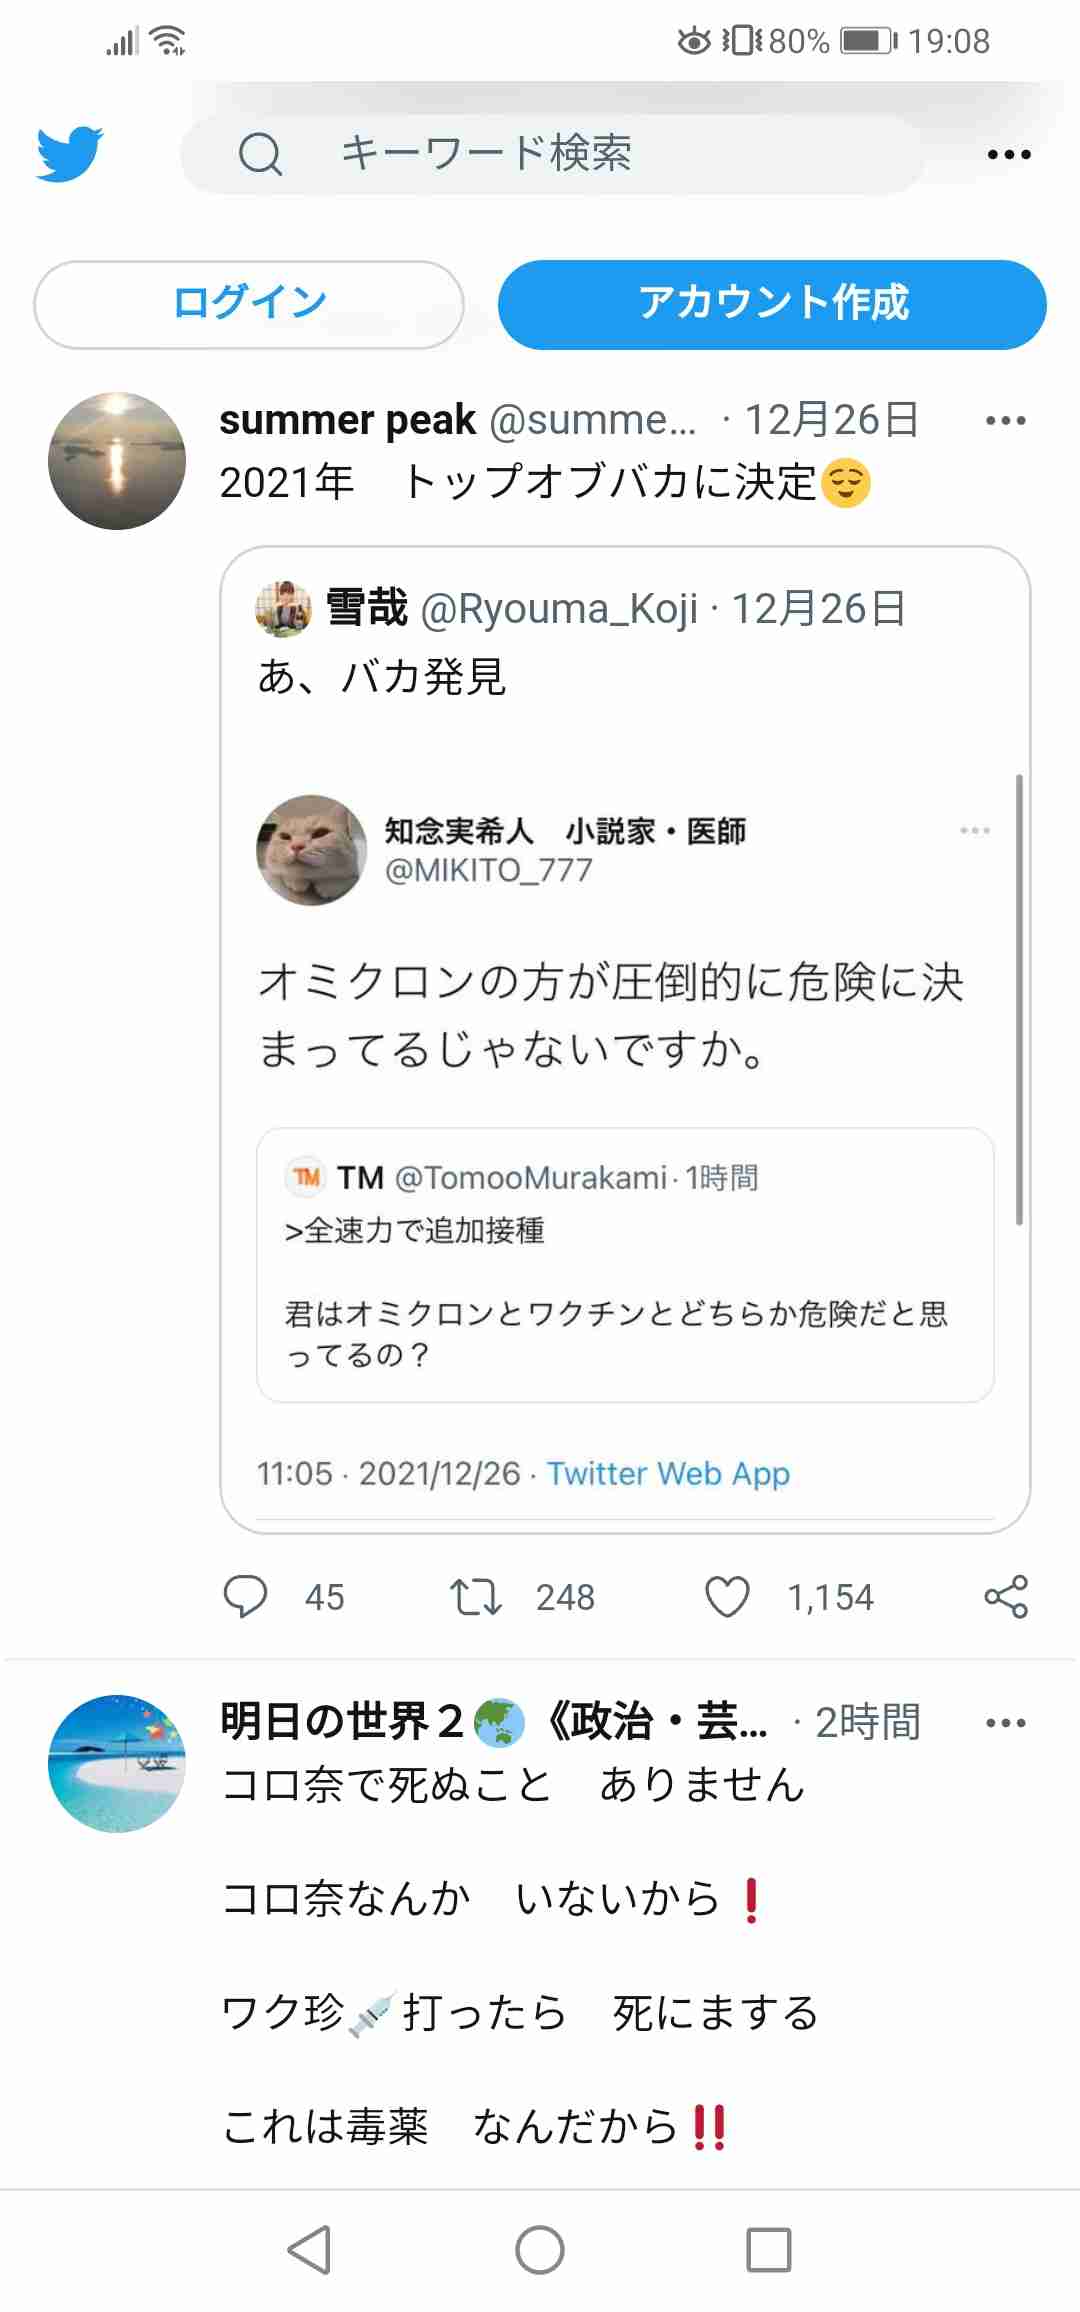Image resolution: width=1080 pixels, height=2312 pixels.
Task: Open recent apps with square button
Action: point(769,2250)
